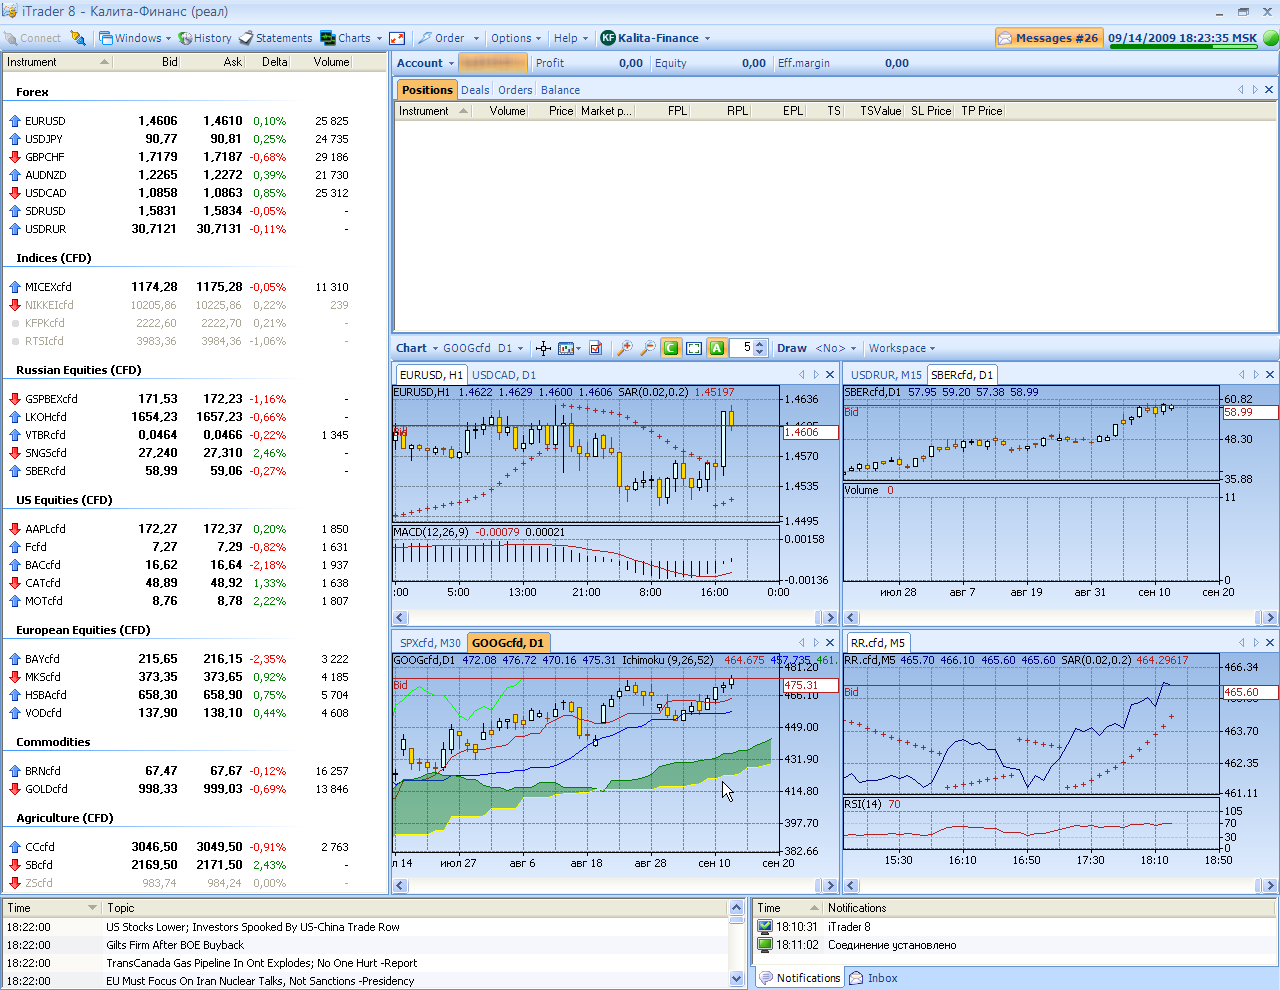Select the RR.cfd, M5 chart tab
The height and width of the screenshot is (990, 1280).
[x=878, y=643]
